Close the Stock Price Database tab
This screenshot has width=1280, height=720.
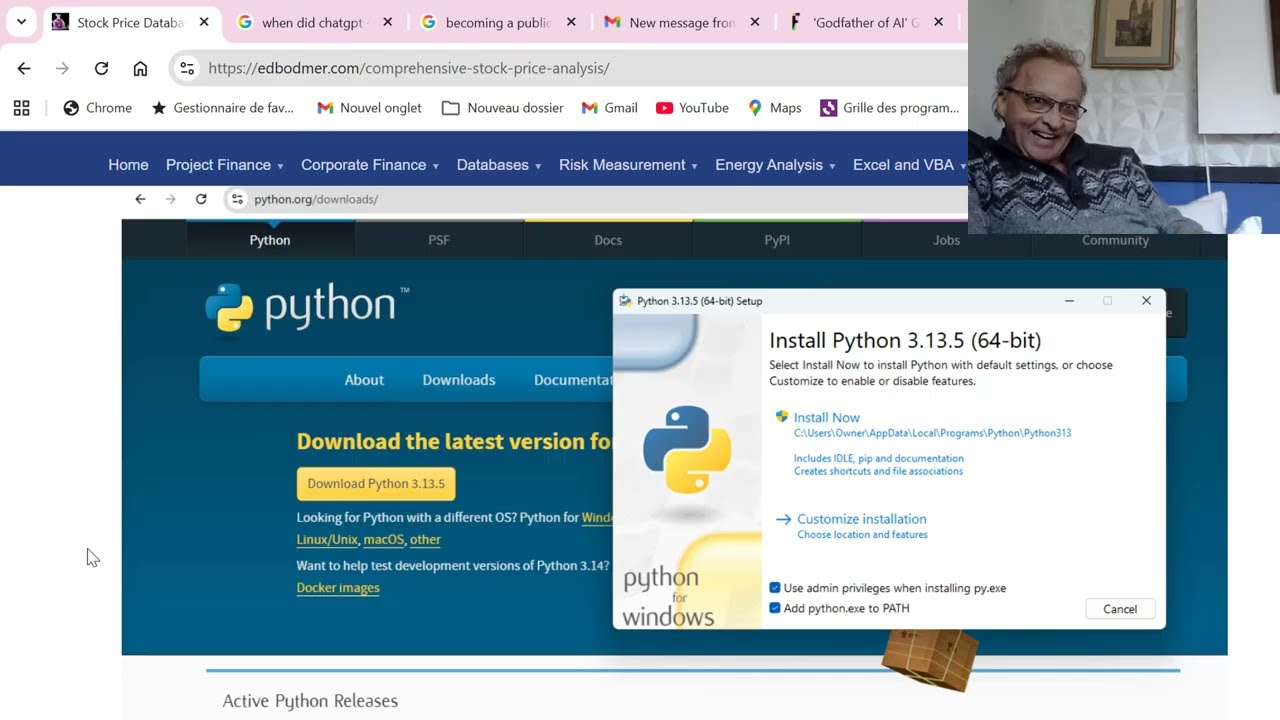pyautogui.click(x=204, y=22)
